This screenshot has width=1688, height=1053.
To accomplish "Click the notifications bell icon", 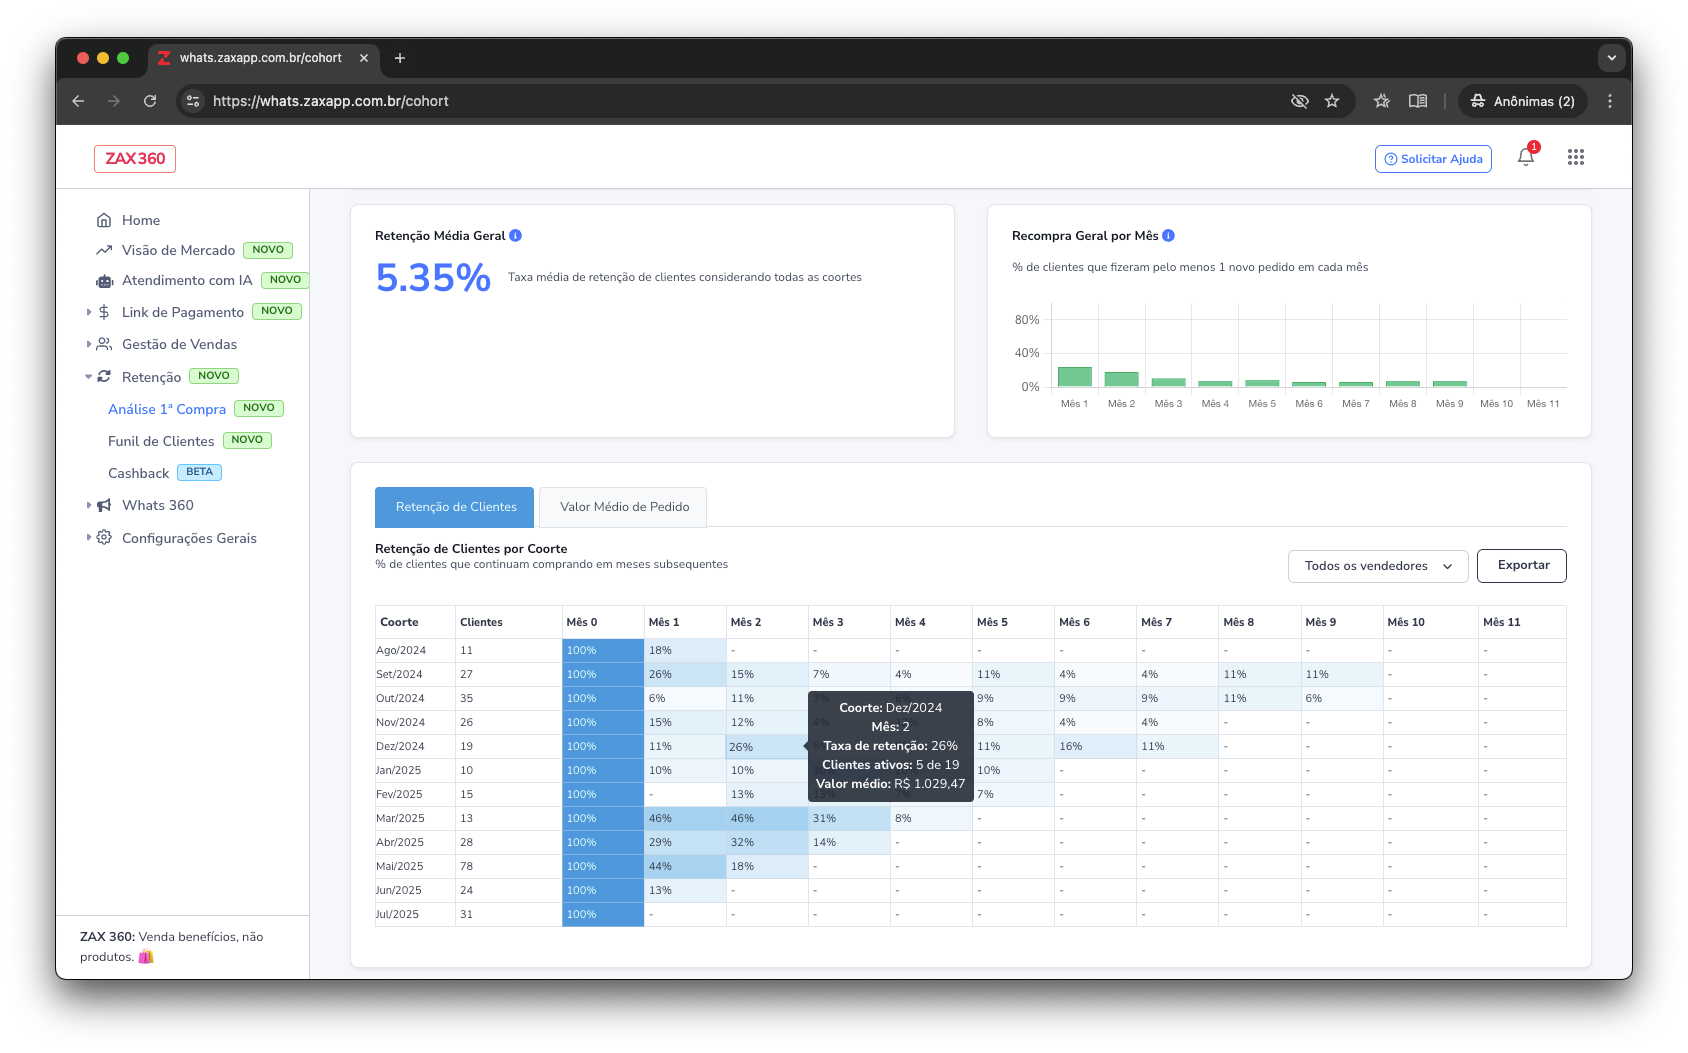I will (x=1525, y=157).
